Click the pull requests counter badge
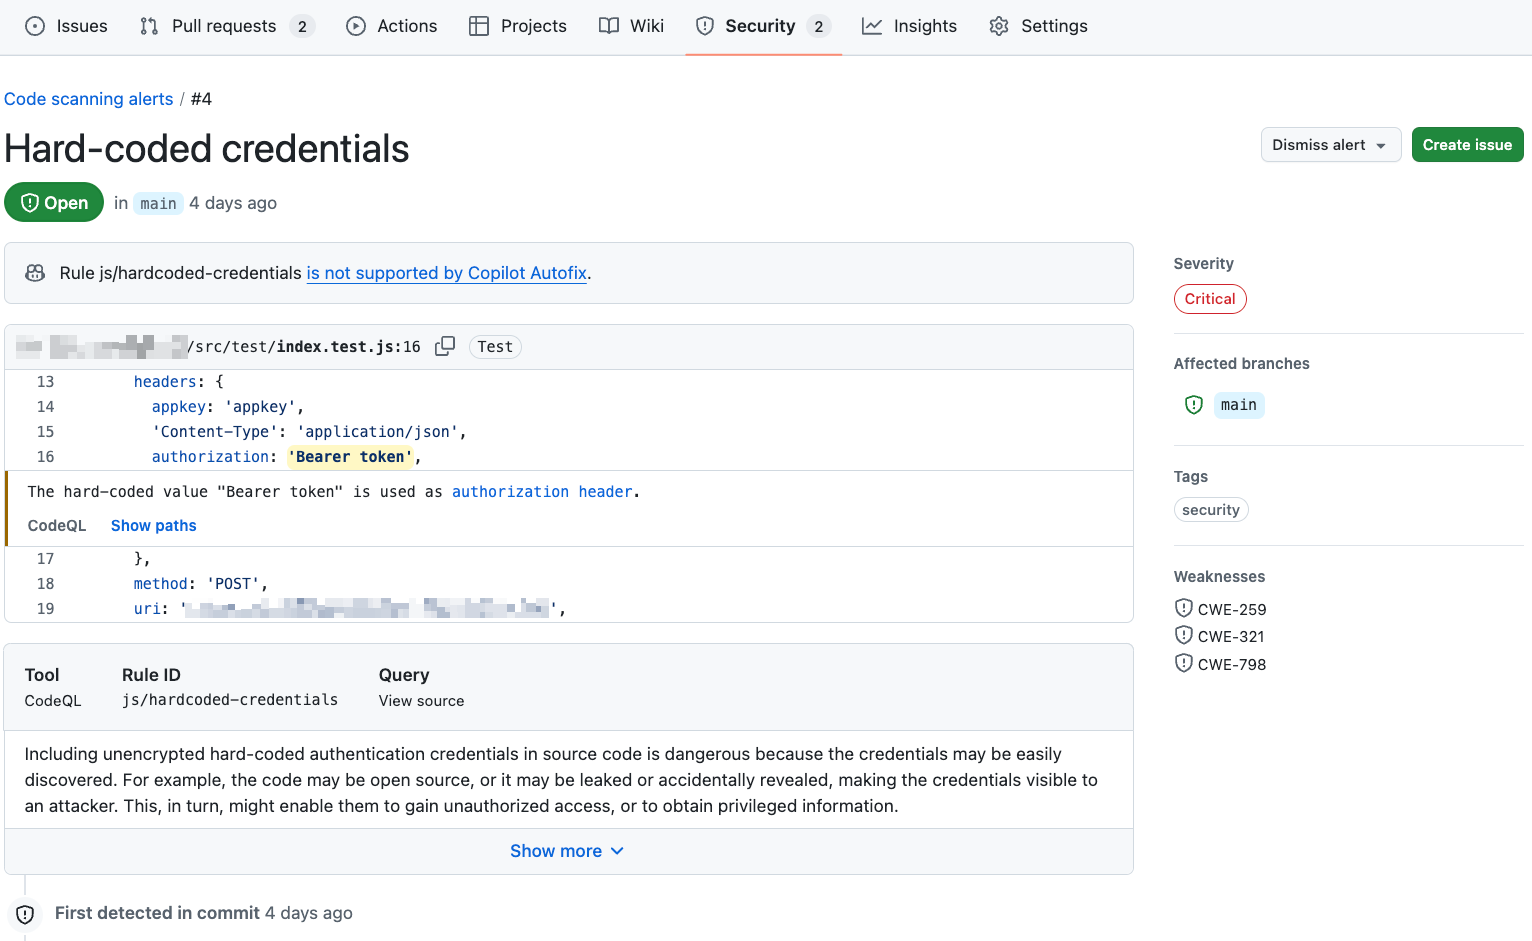1532x941 pixels. 302,26
